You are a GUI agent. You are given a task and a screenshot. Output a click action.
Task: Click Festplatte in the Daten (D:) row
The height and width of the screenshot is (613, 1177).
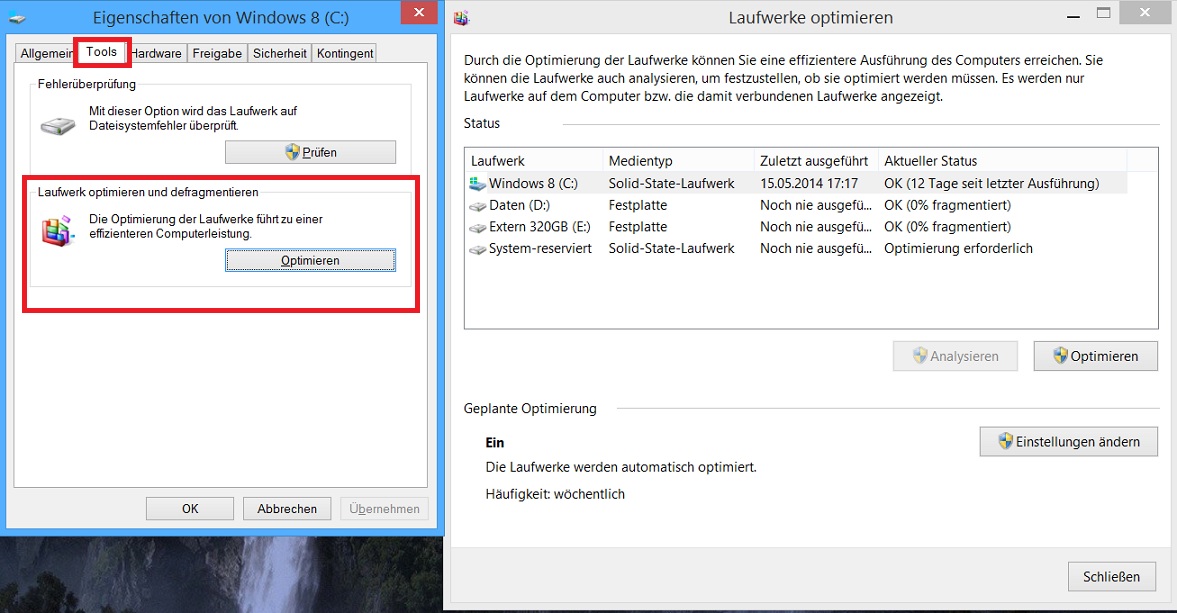(x=637, y=205)
